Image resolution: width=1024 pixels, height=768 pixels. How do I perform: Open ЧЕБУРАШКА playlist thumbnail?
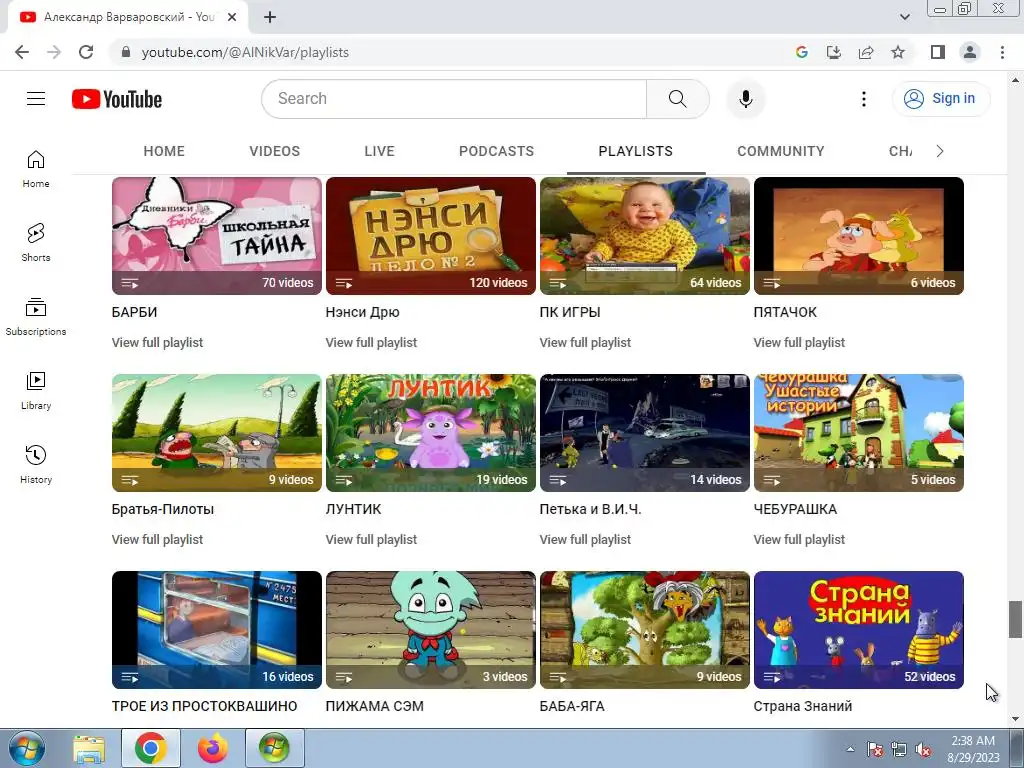[859, 433]
